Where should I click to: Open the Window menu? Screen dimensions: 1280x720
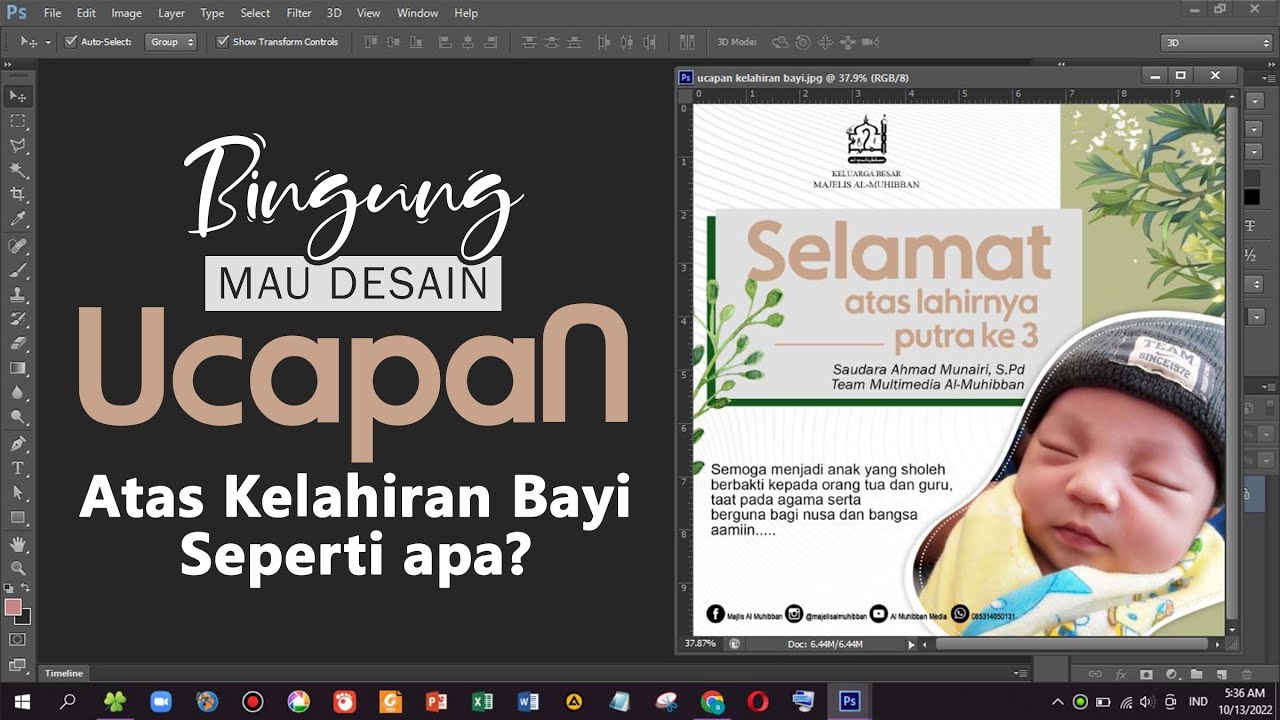(x=417, y=13)
